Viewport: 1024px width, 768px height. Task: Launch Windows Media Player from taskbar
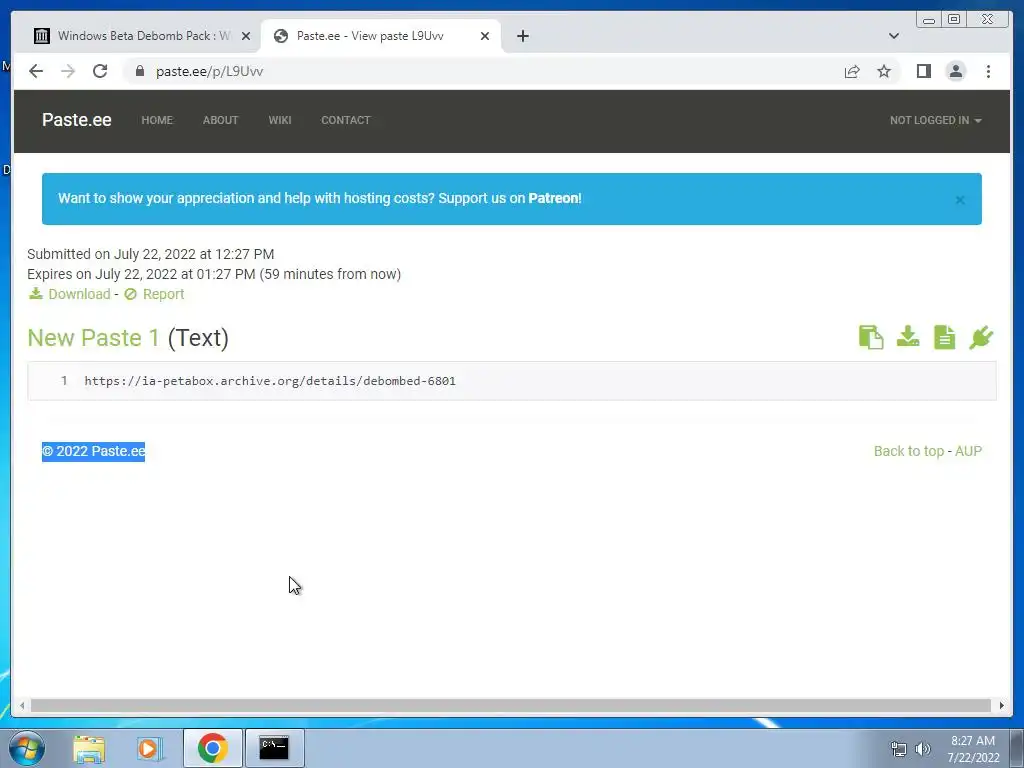(149, 748)
